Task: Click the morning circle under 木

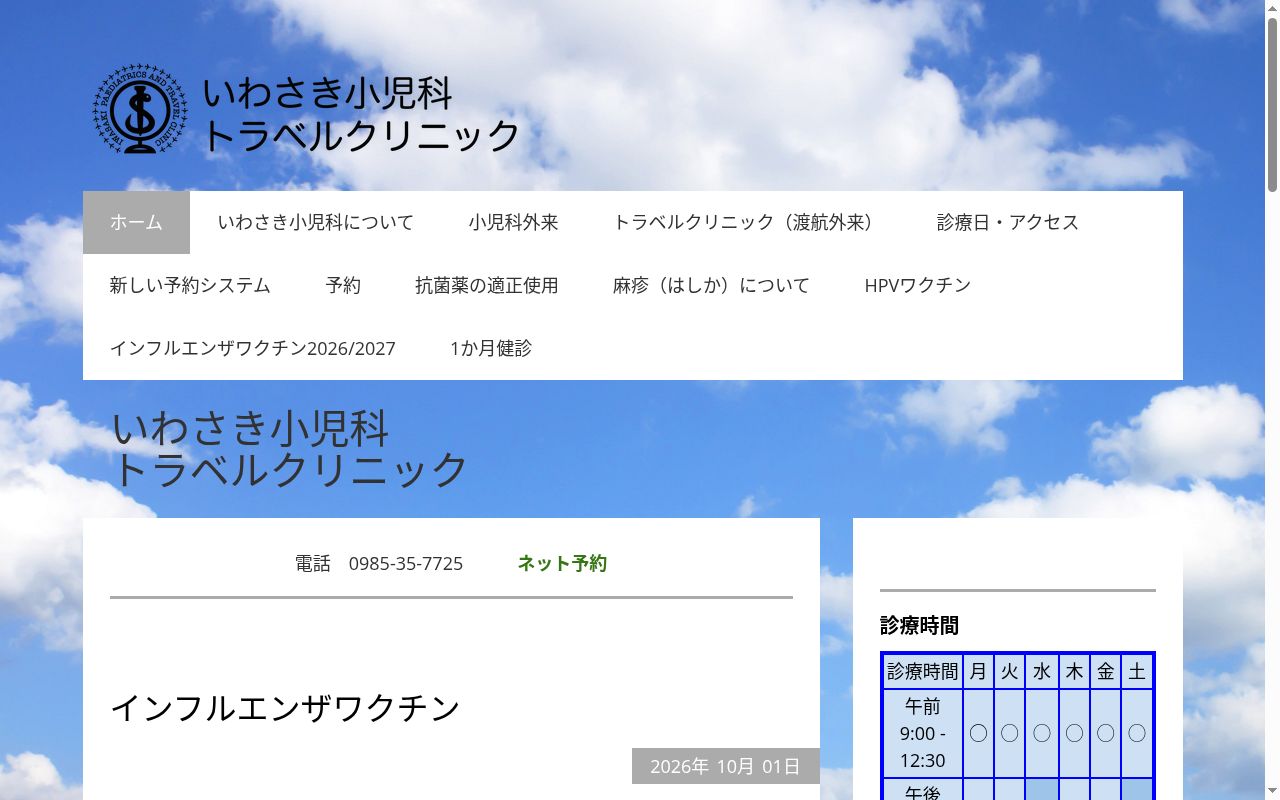Action: (x=1074, y=733)
